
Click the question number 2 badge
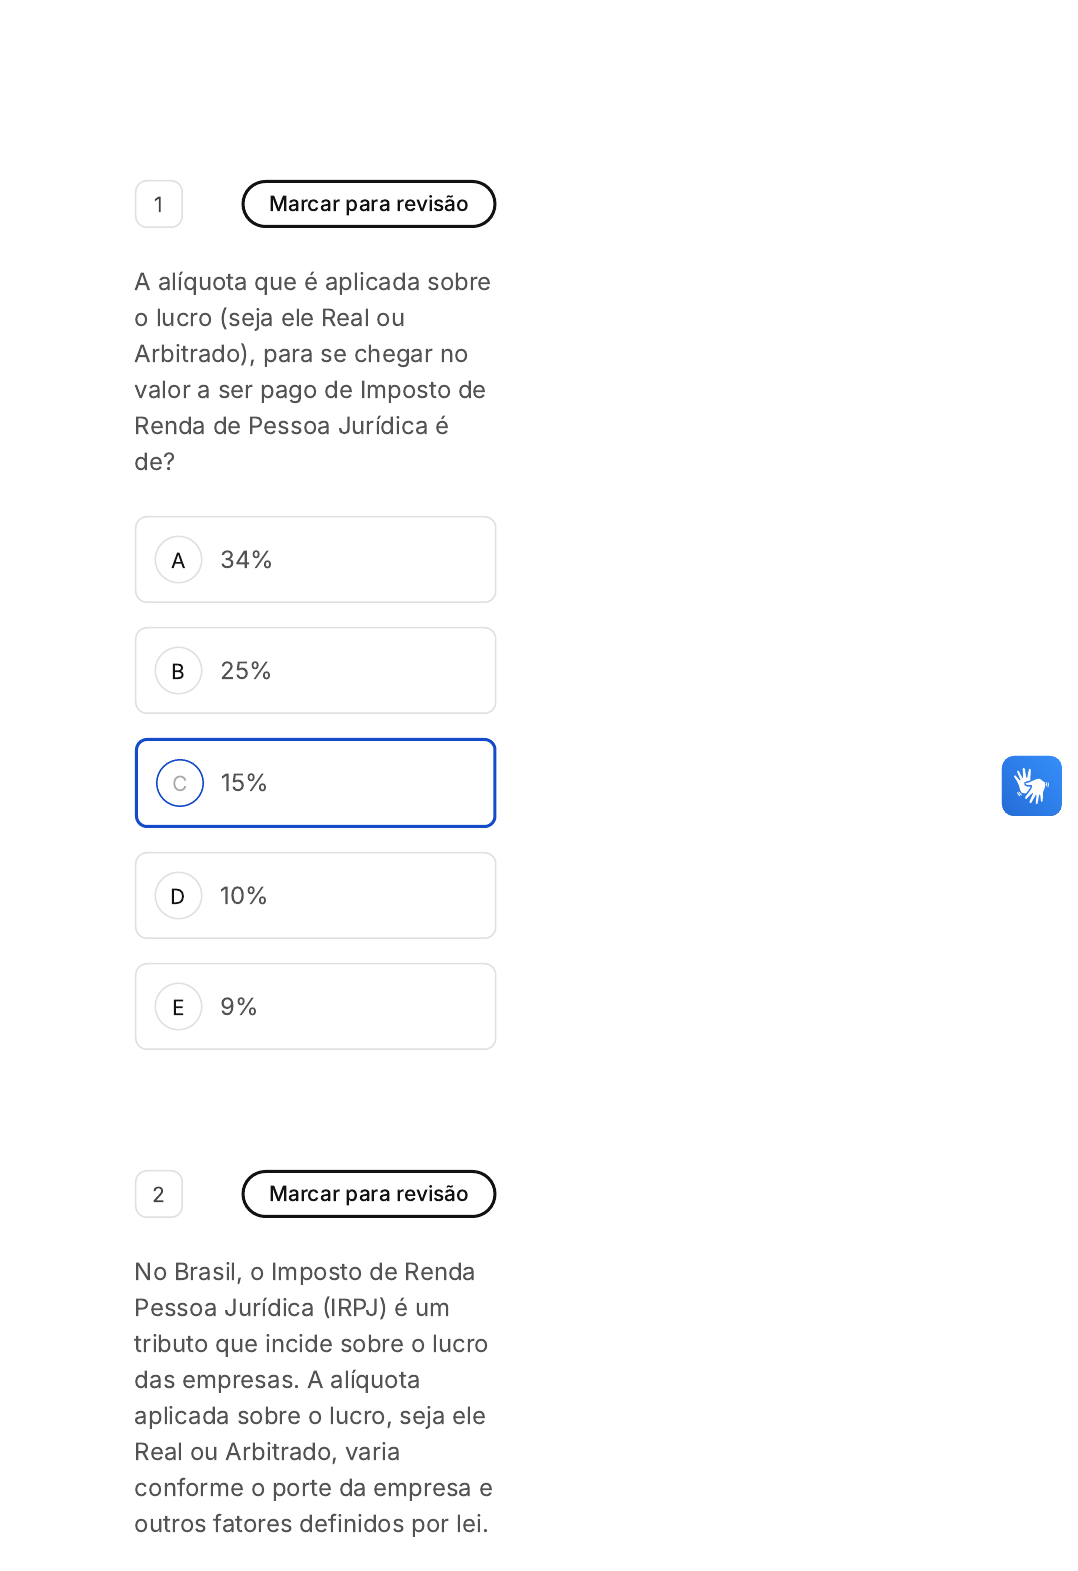pyautogui.click(x=159, y=1194)
